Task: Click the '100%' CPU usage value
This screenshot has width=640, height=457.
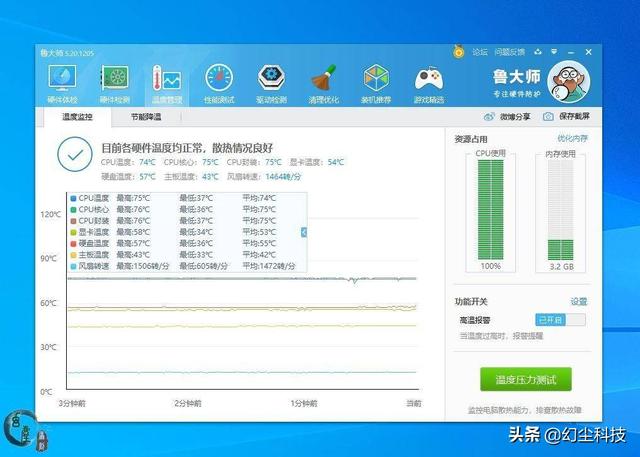Action: point(491,266)
